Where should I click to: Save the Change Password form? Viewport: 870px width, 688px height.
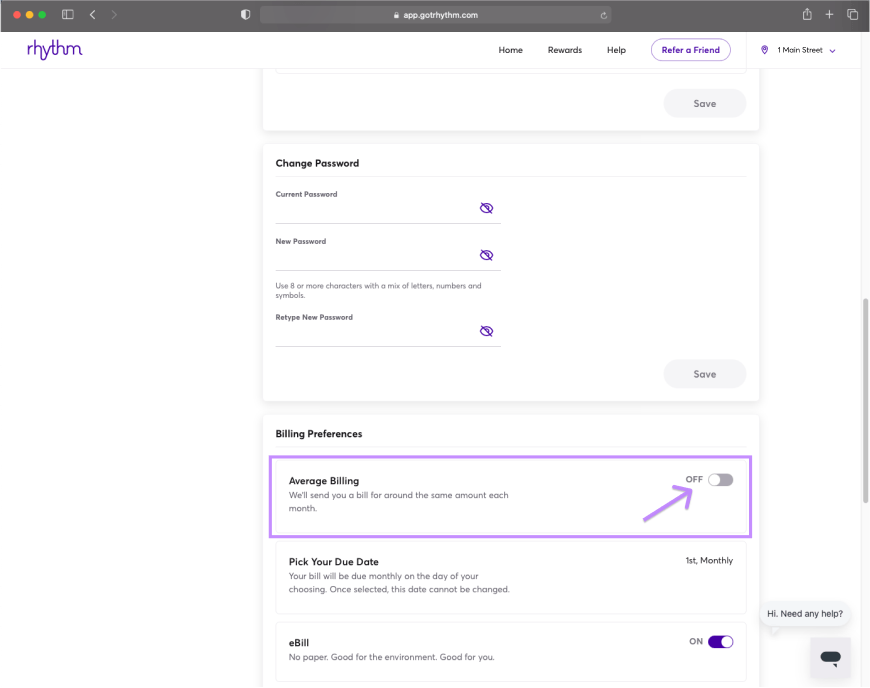(x=704, y=374)
